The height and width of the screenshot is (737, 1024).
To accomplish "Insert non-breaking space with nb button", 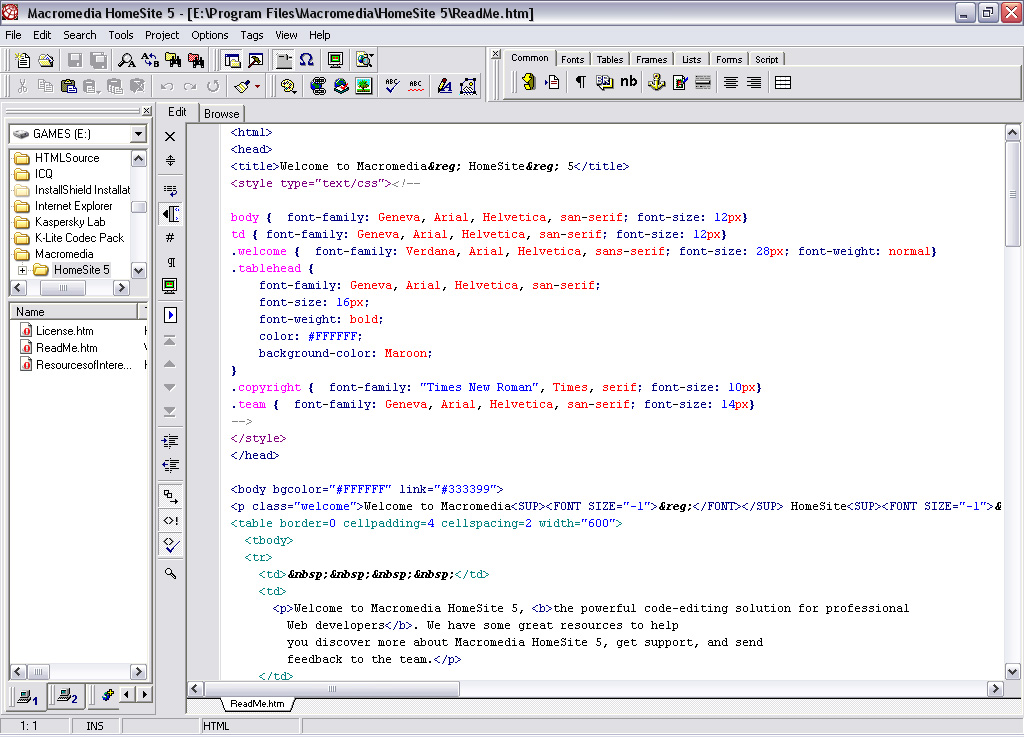I will click(628, 83).
